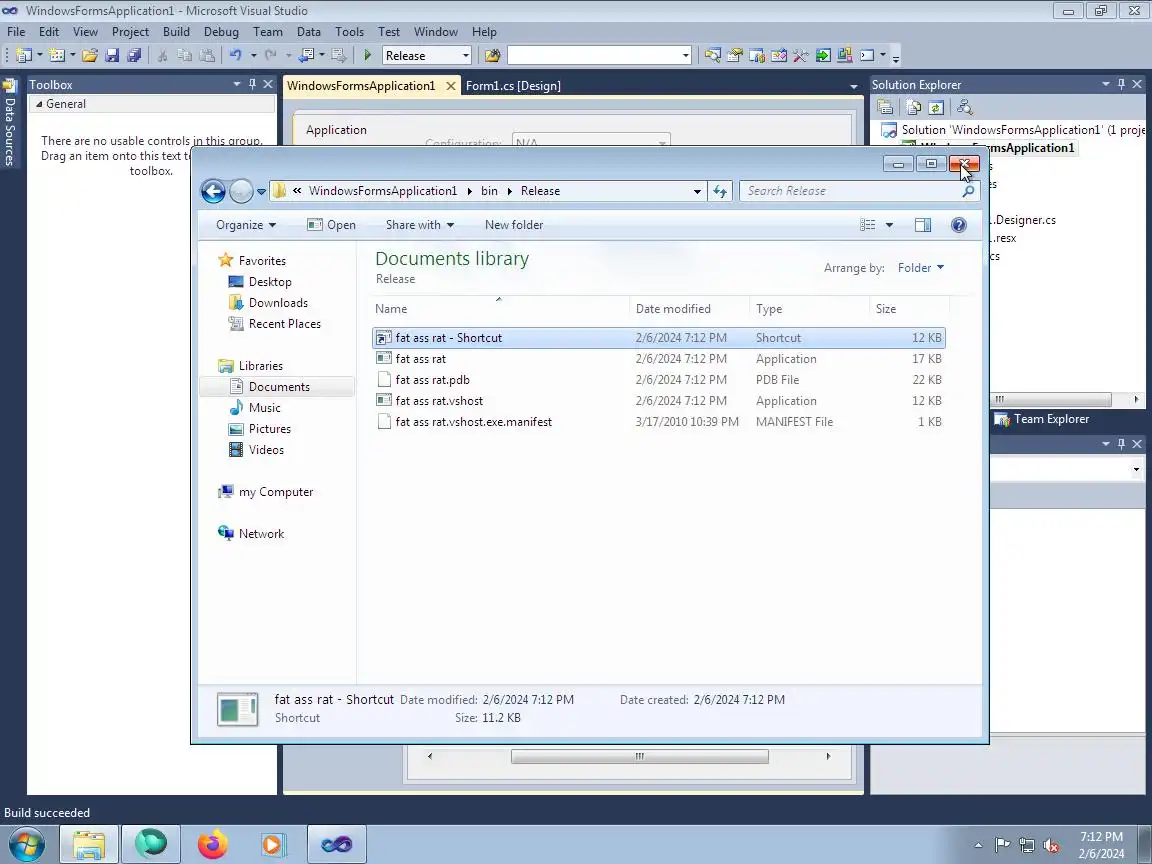Click the Open File folder icon
Screen dimensions: 1152x864
(90, 55)
